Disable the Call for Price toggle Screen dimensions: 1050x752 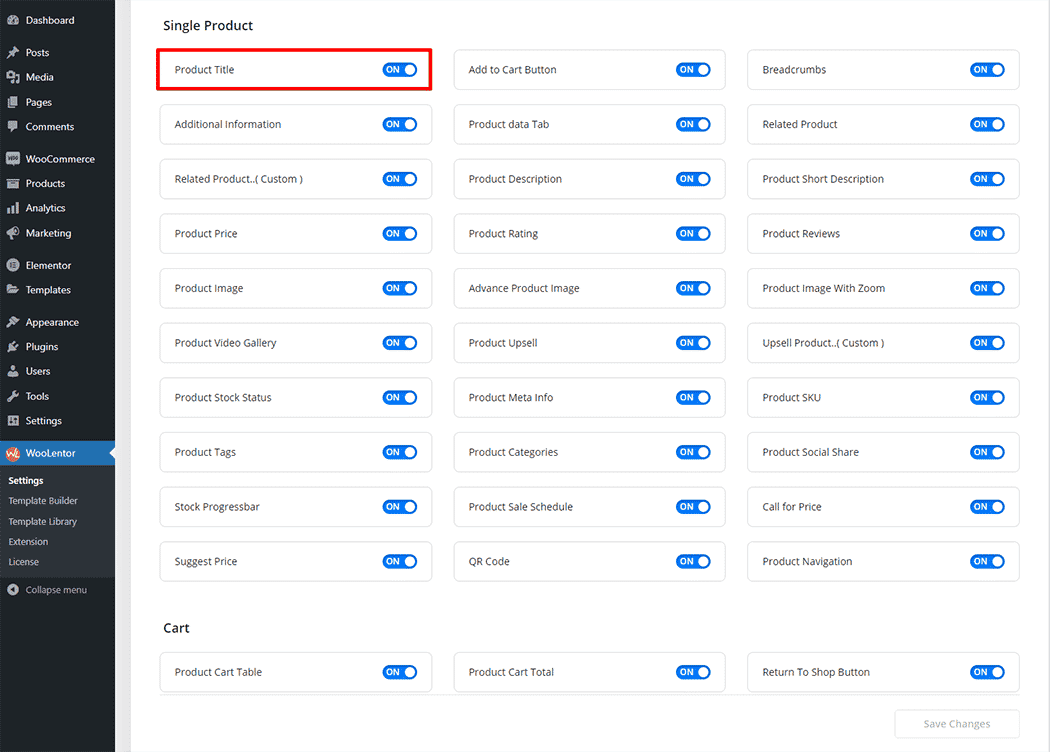987,507
